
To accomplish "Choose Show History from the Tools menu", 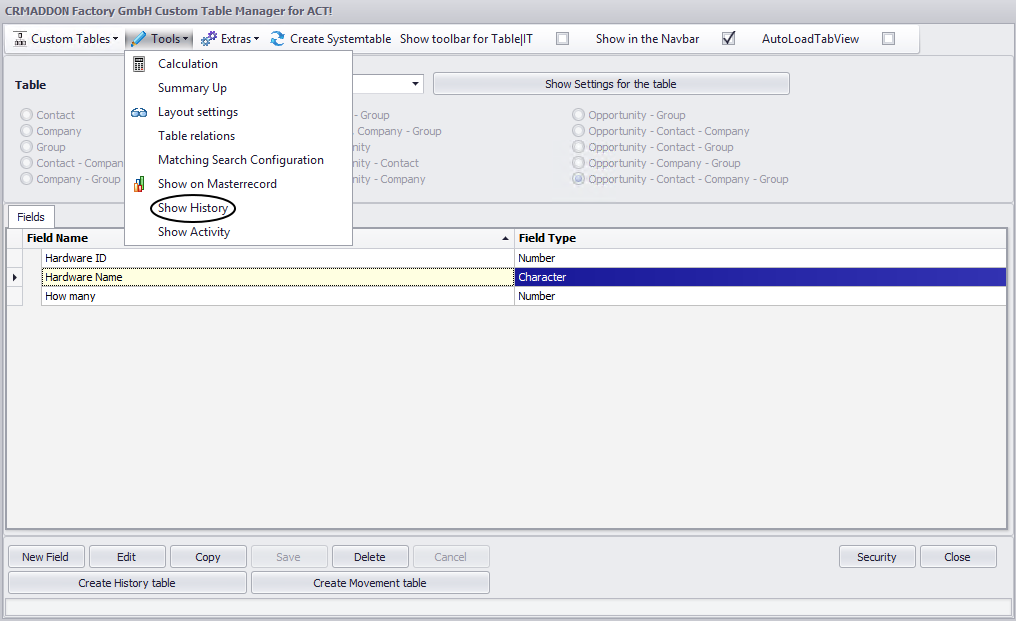I will [x=192, y=208].
